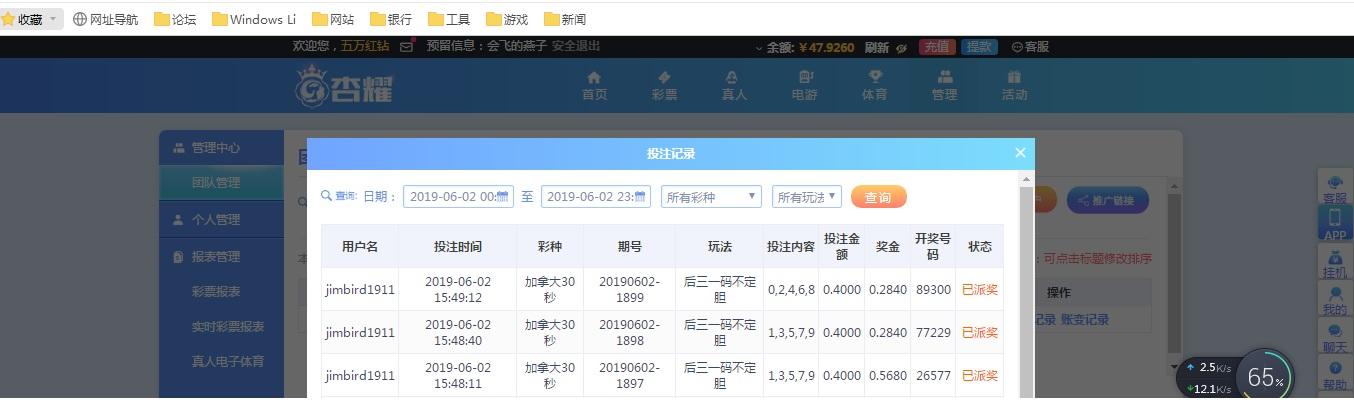Toggle the balance visibility eye icon
The height and width of the screenshot is (407, 1354).
tap(901, 47)
